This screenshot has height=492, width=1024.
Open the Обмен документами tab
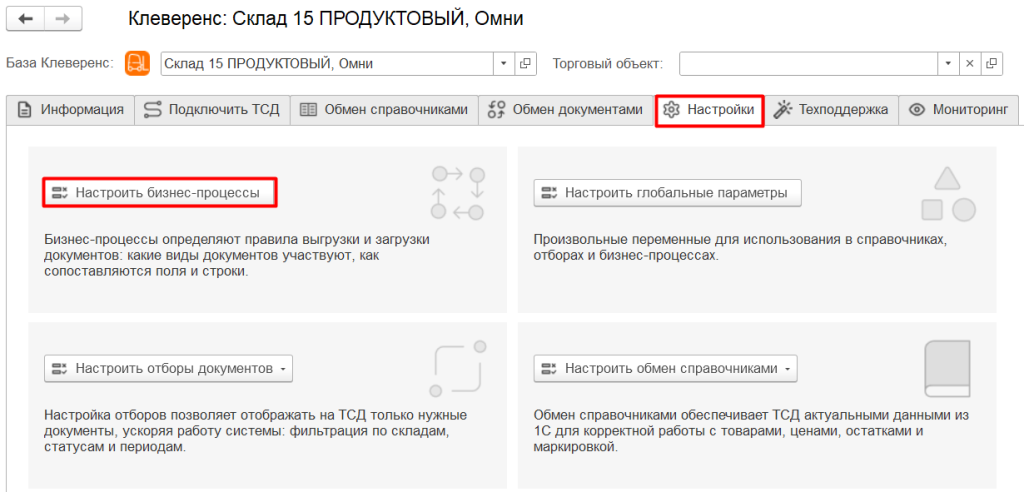click(x=566, y=110)
